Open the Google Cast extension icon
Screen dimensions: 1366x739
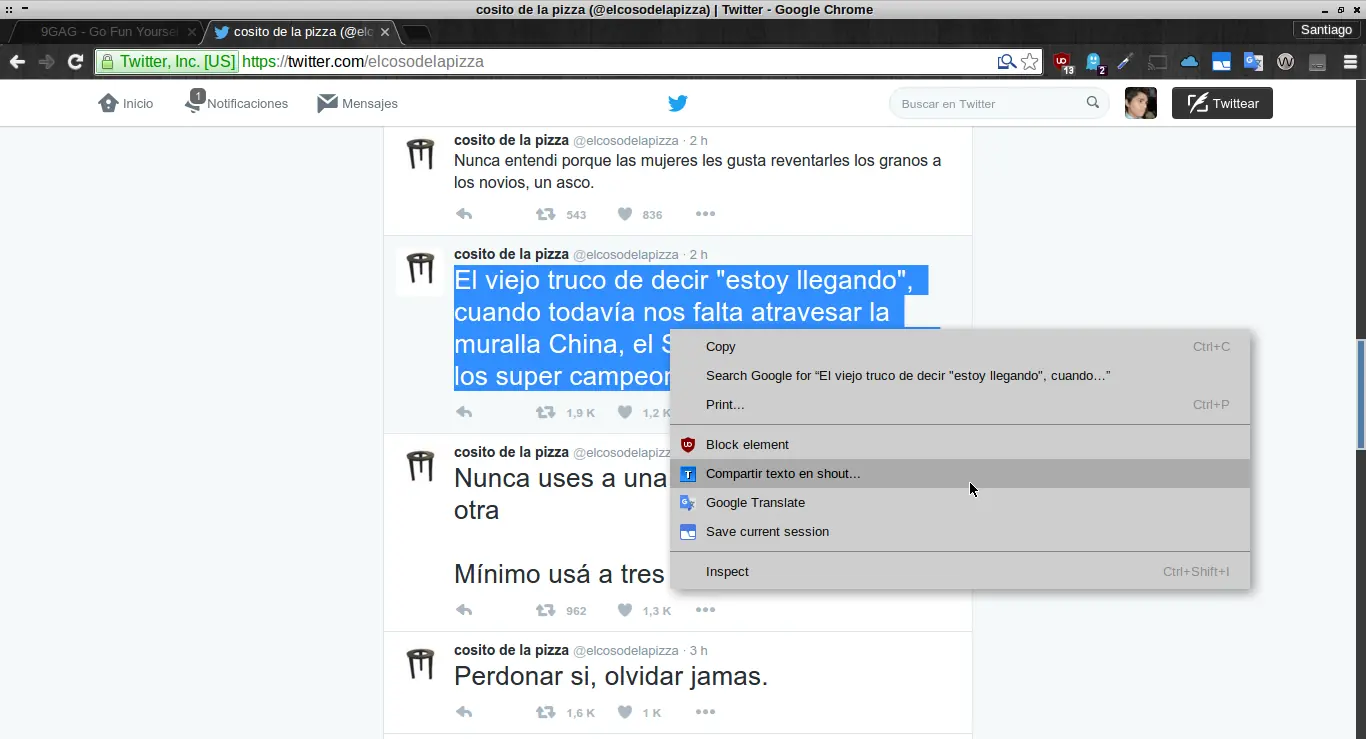tap(1157, 62)
